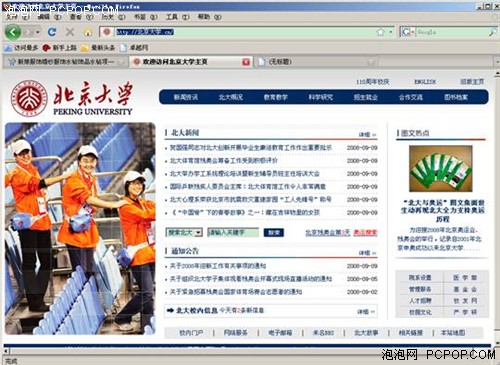Viewport: 500px width, 365px height.
Task: Open the 关于2008年迎新工作有关事项的通知 notice
Action: coord(218,266)
